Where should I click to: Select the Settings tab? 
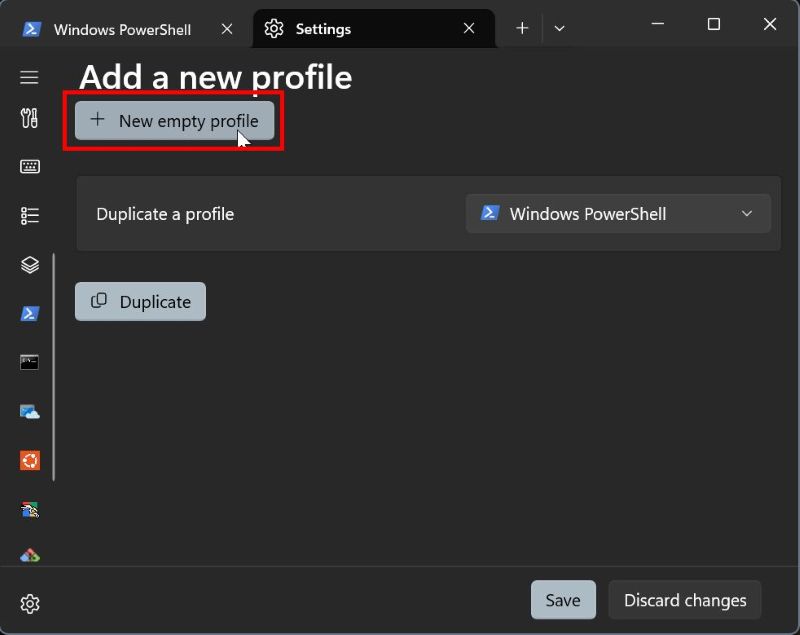pos(360,29)
